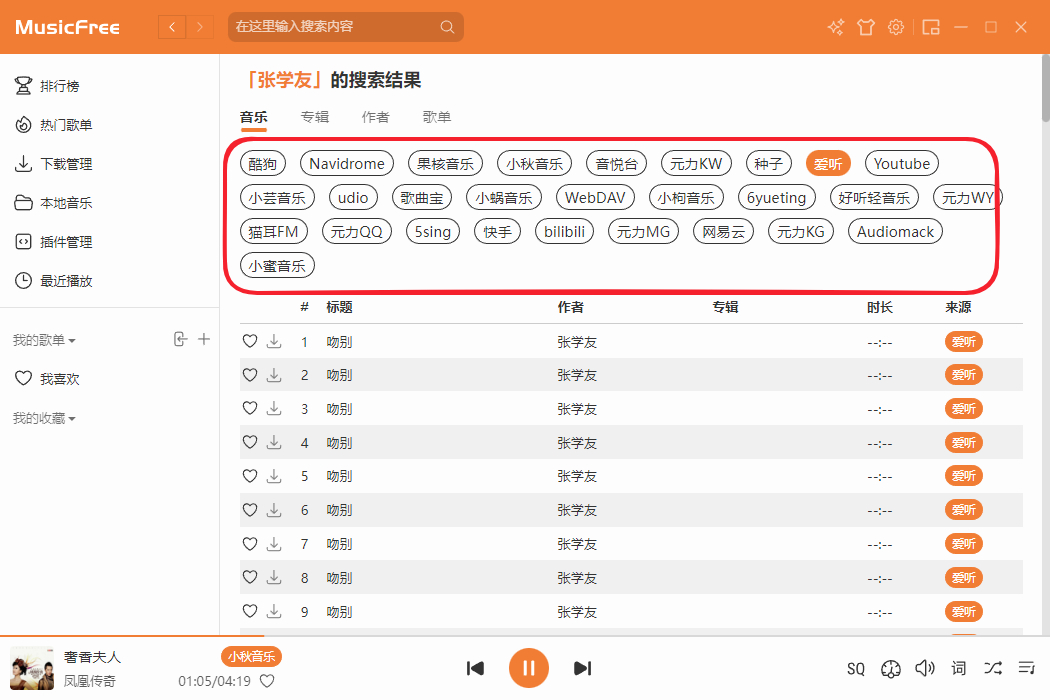Navigate forward with right arrow
The height and width of the screenshot is (700, 1050).
tap(200, 27)
